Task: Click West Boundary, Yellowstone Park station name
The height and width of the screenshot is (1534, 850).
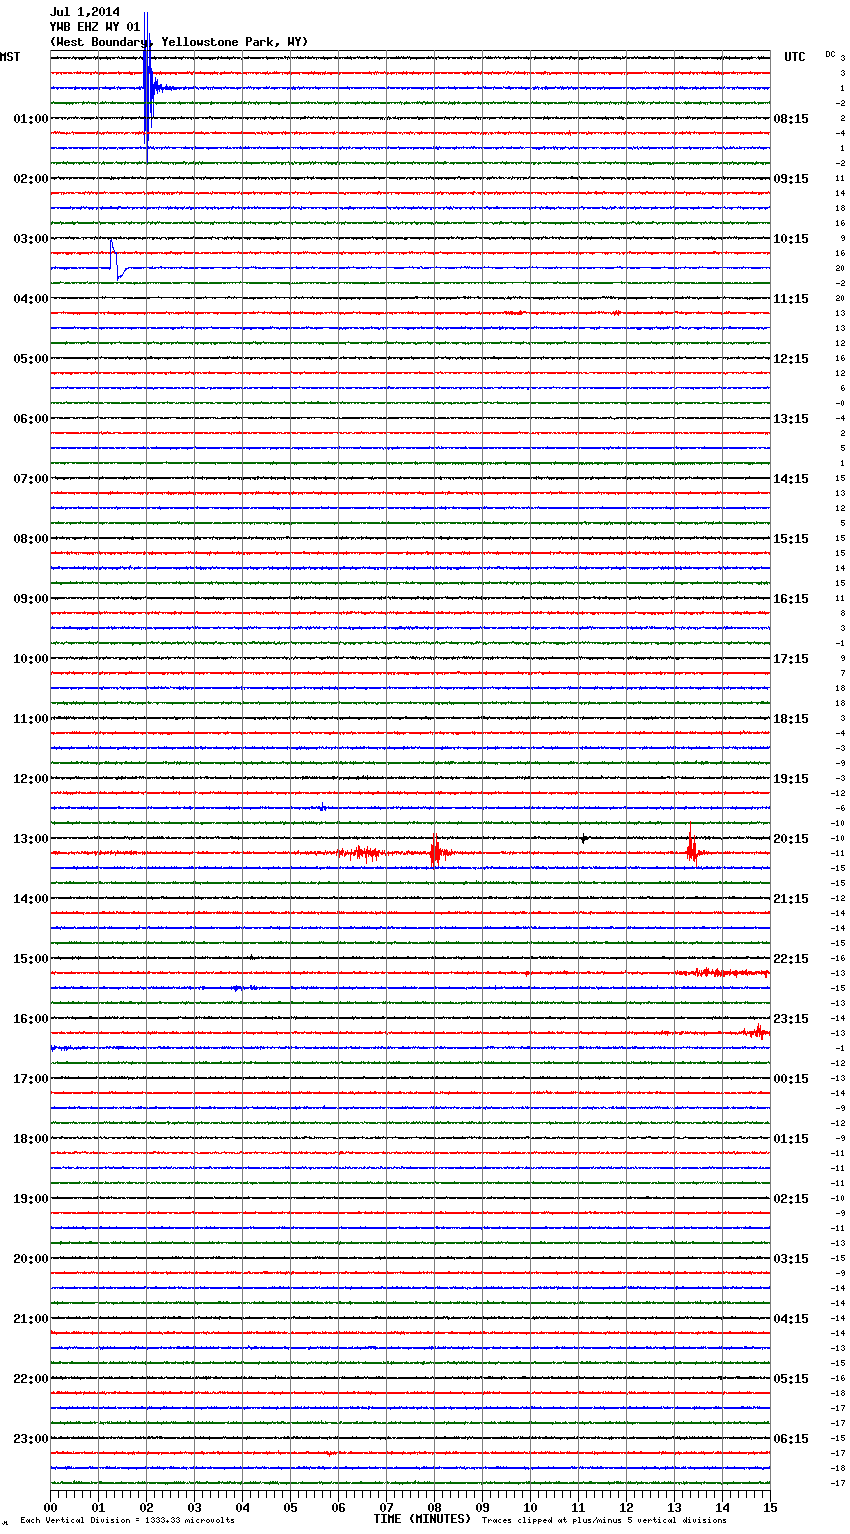Action: [179, 42]
